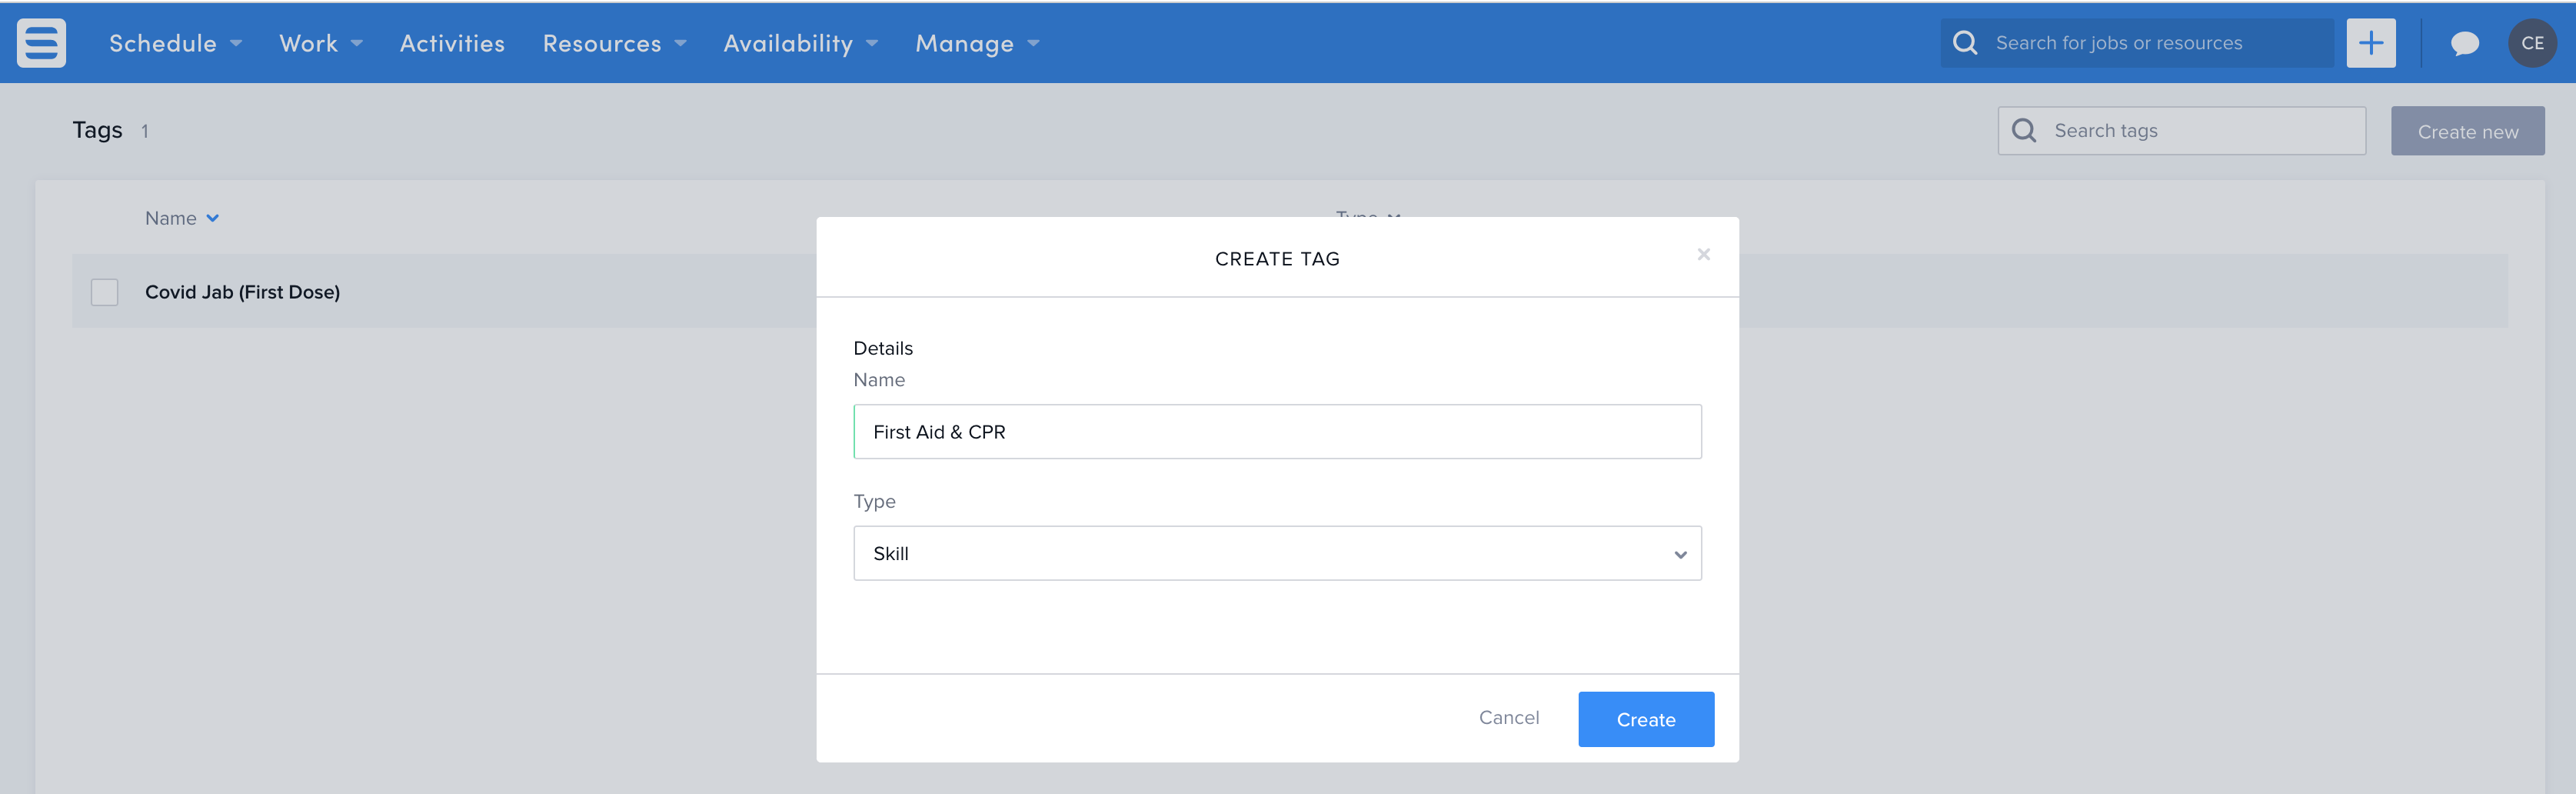Cancel the tag creation

(1508, 717)
